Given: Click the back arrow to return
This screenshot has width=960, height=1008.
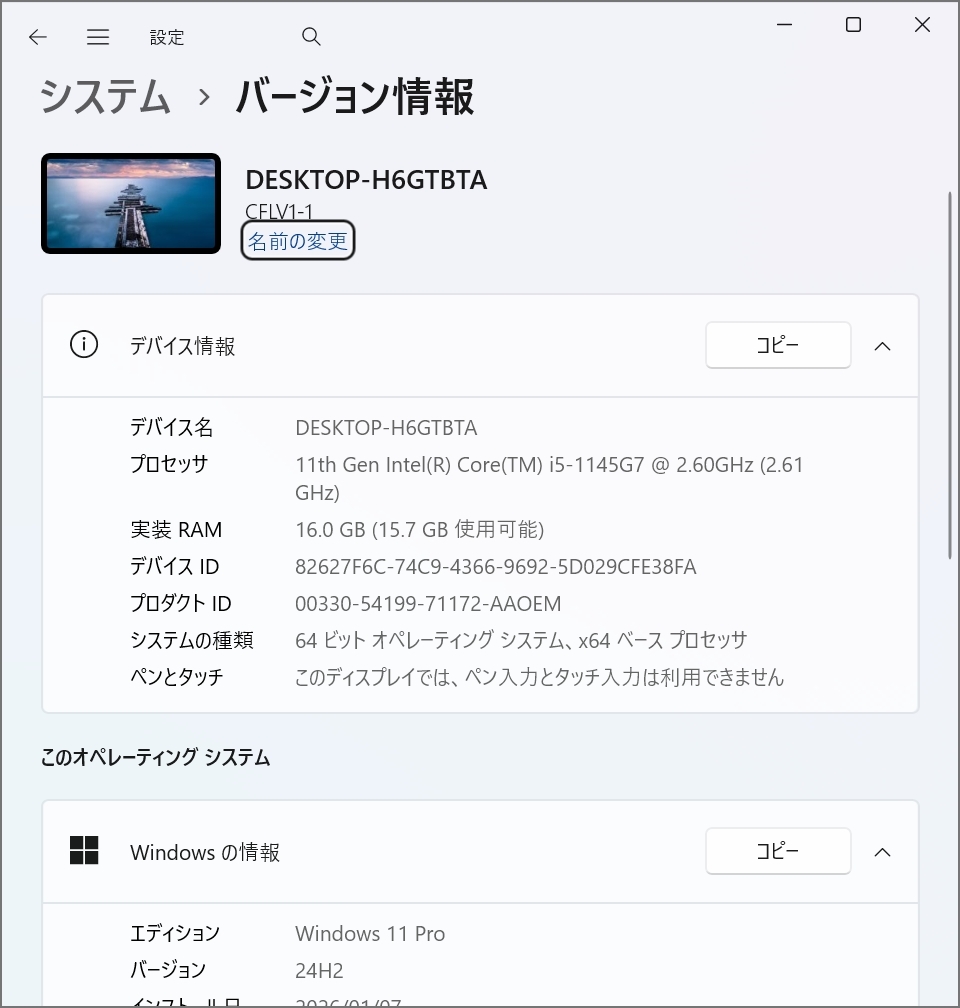Looking at the screenshot, I should [x=37, y=37].
